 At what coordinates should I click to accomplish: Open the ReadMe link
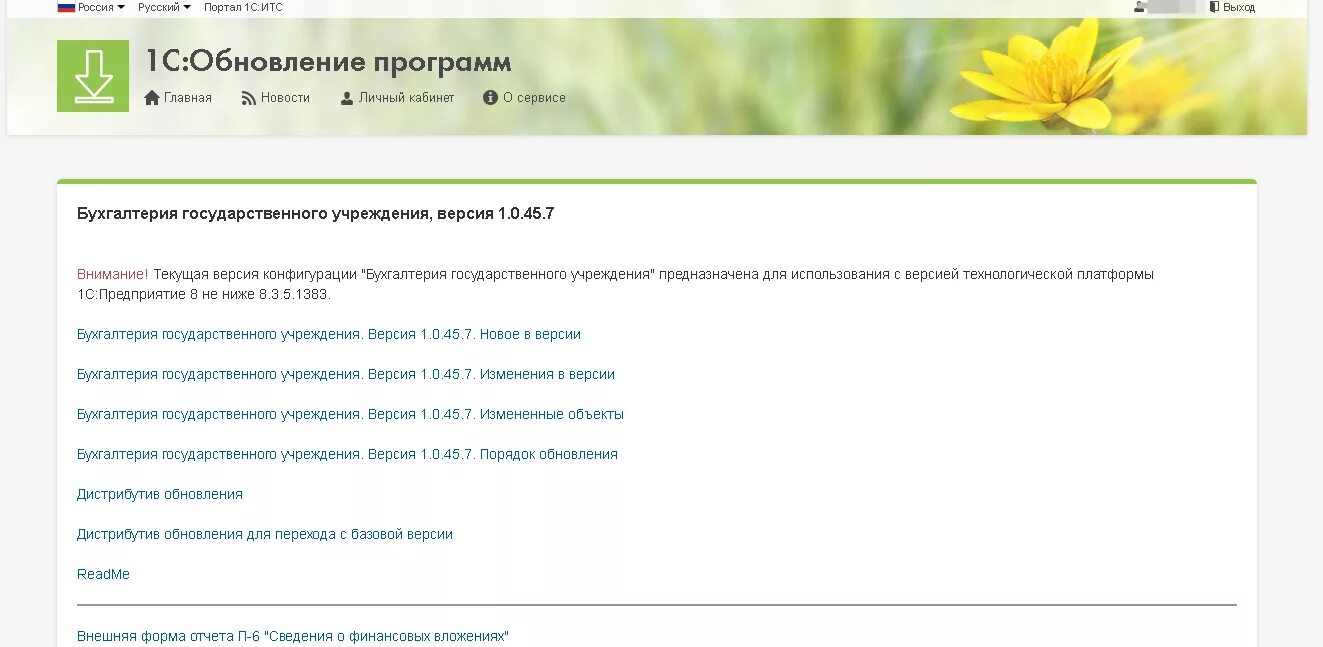(103, 574)
